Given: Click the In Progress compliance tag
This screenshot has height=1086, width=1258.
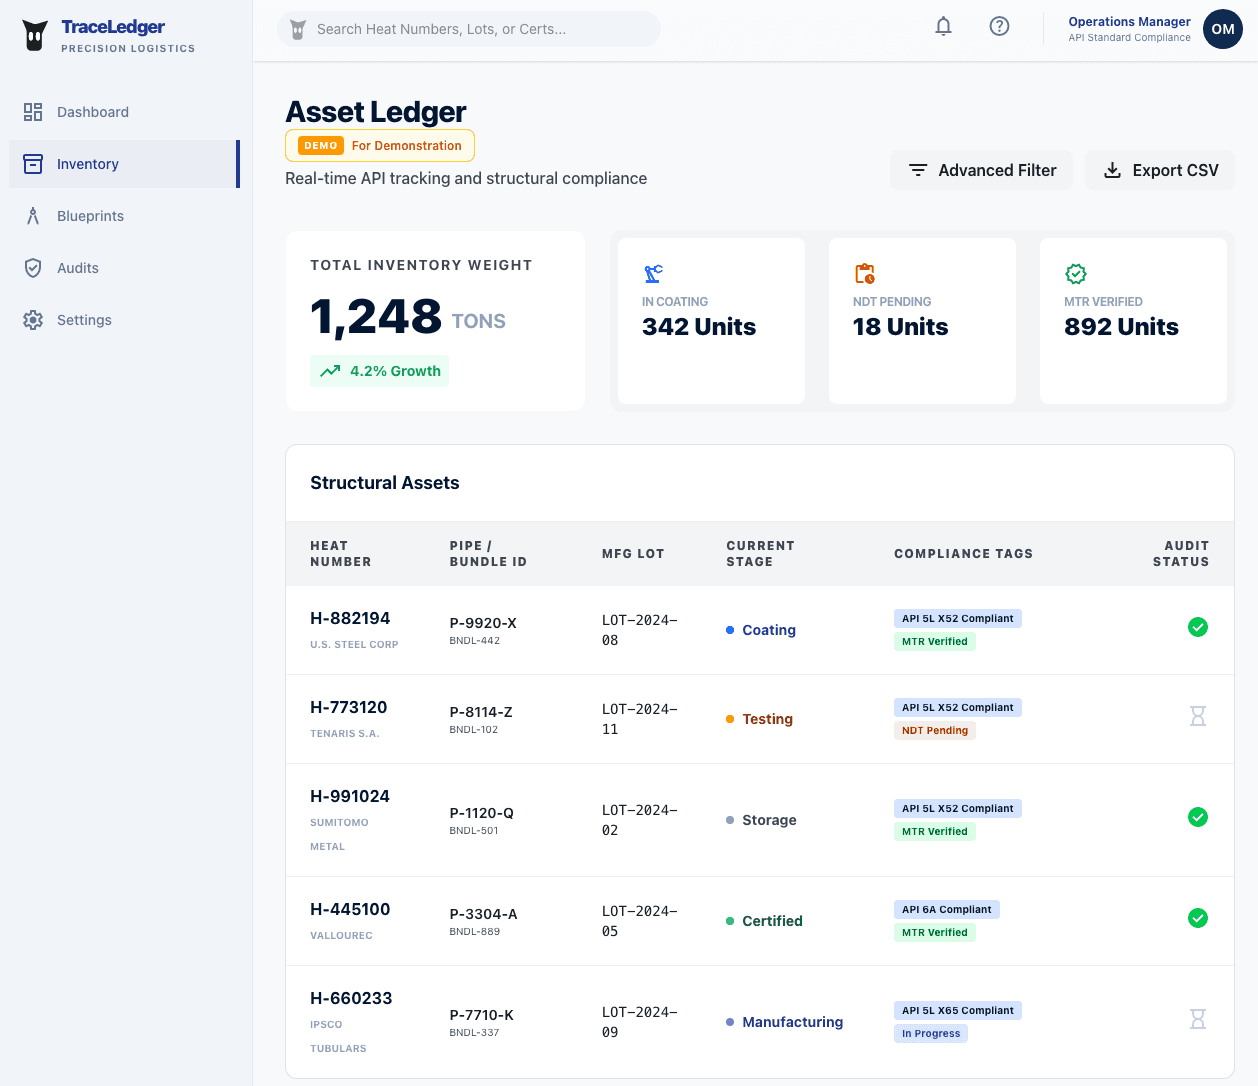Looking at the screenshot, I should 931,1033.
